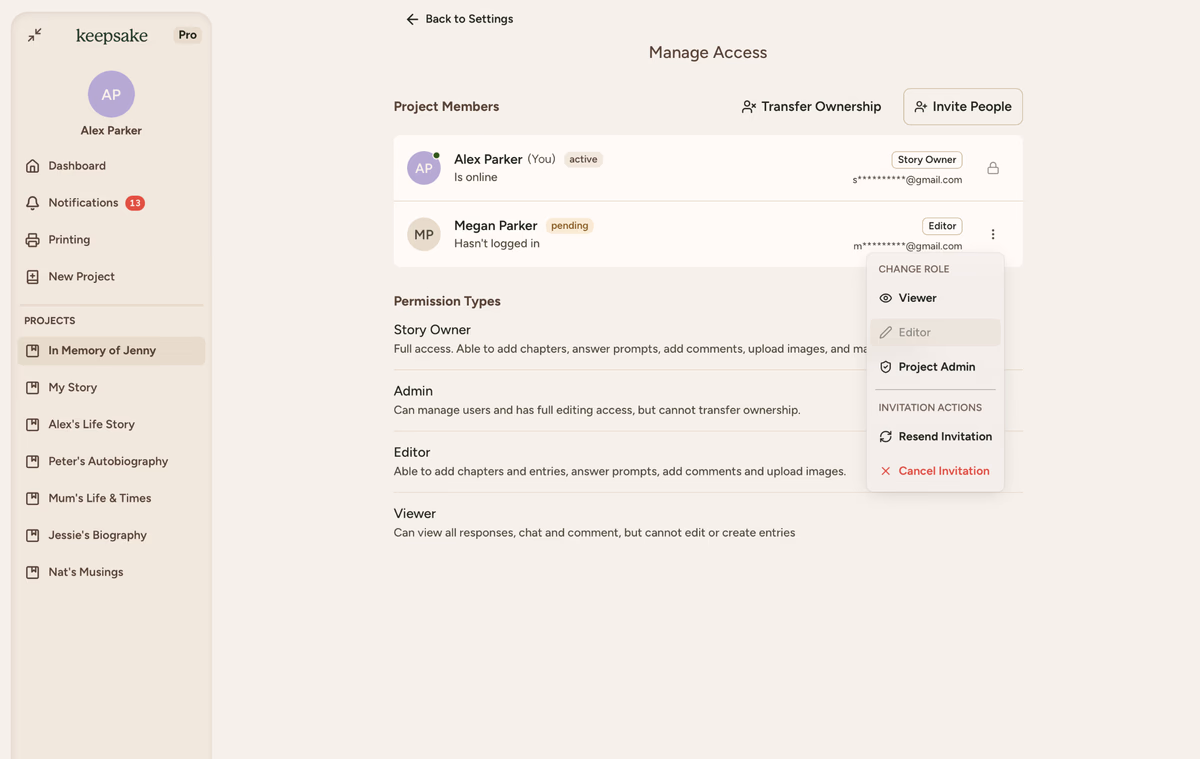1200x759 pixels.
Task: Click the red notifications count badge
Action: pos(135,203)
